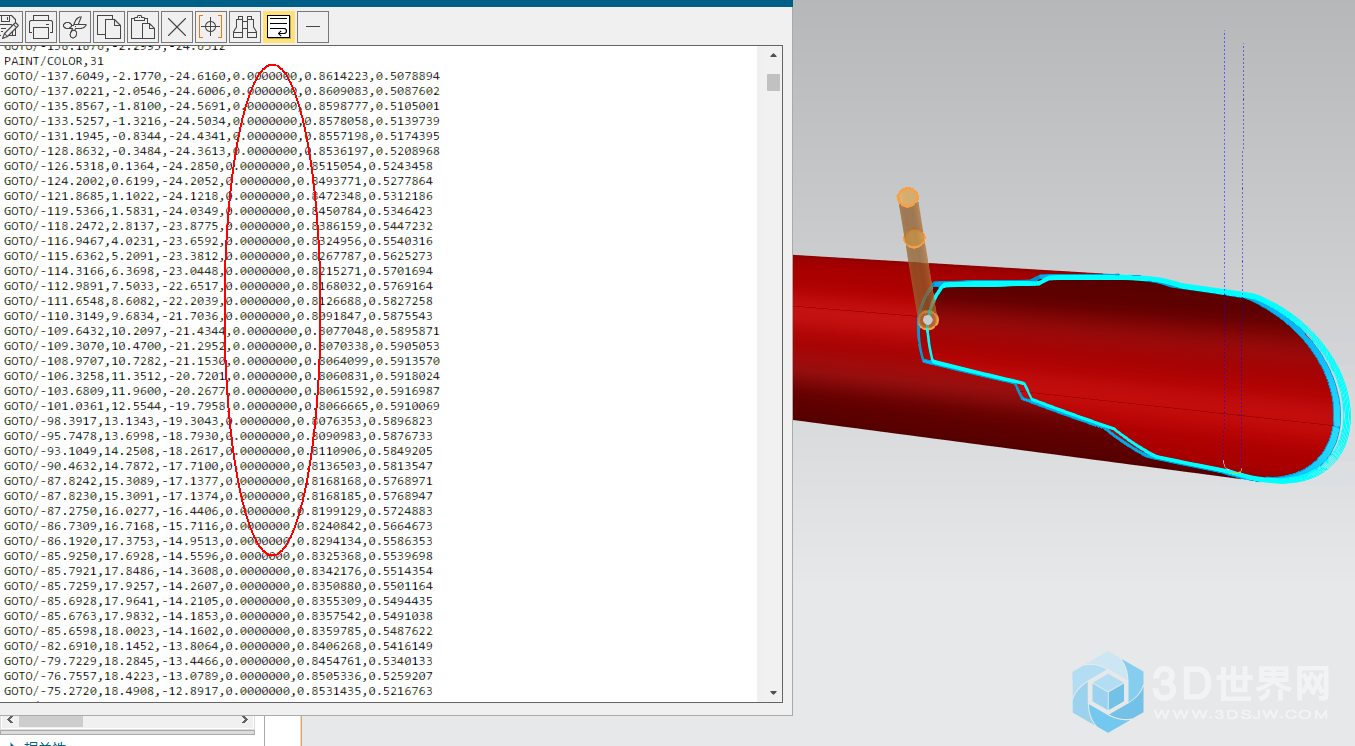
Task: Click the dash icon in the toolbar
Action: tap(313, 26)
